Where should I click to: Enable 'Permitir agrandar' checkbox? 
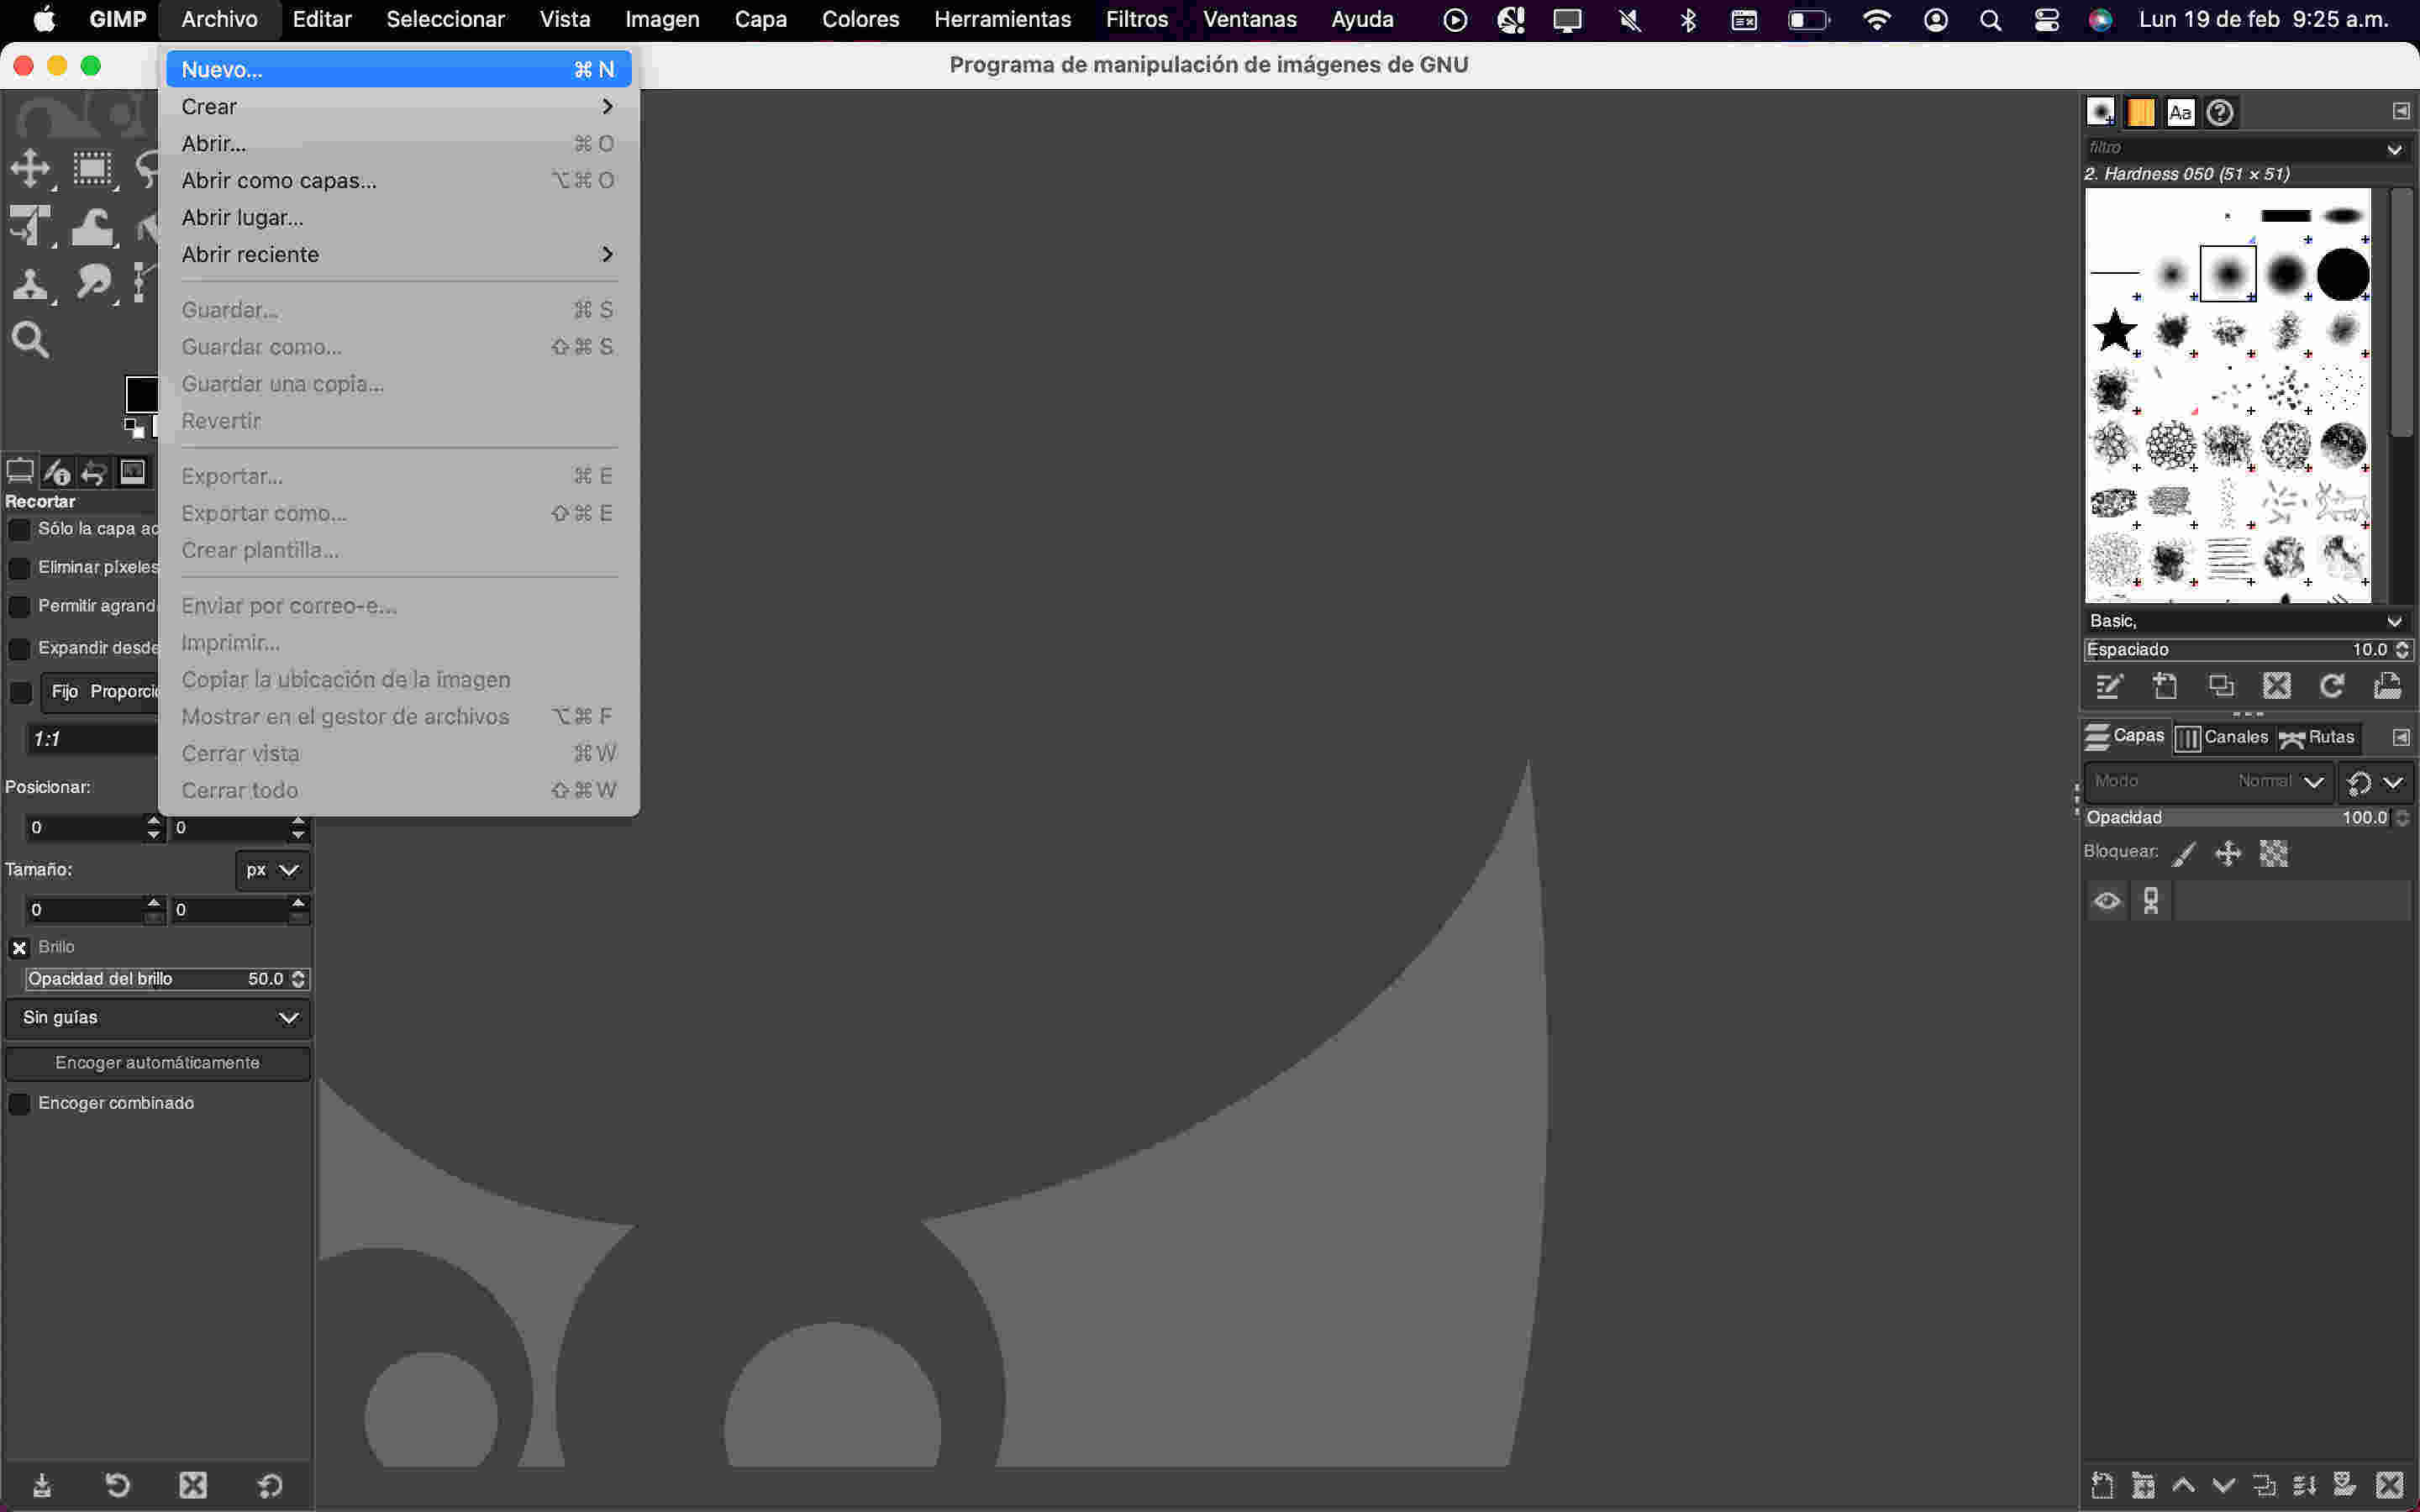click(x=19, y=607)
